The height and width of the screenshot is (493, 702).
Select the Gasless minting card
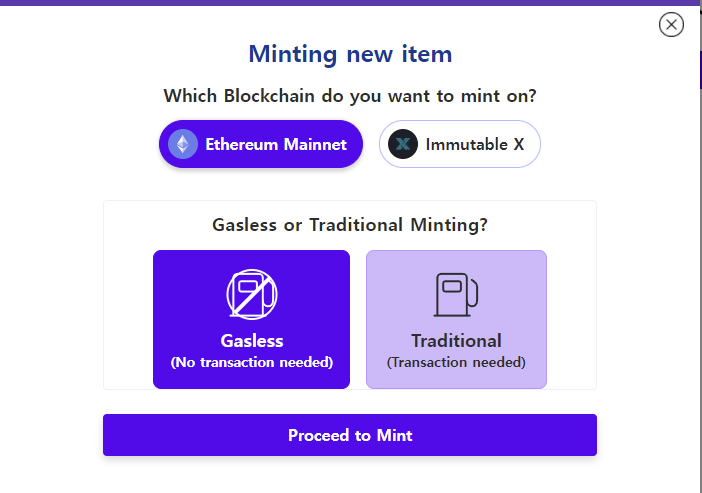coord(251,319)
